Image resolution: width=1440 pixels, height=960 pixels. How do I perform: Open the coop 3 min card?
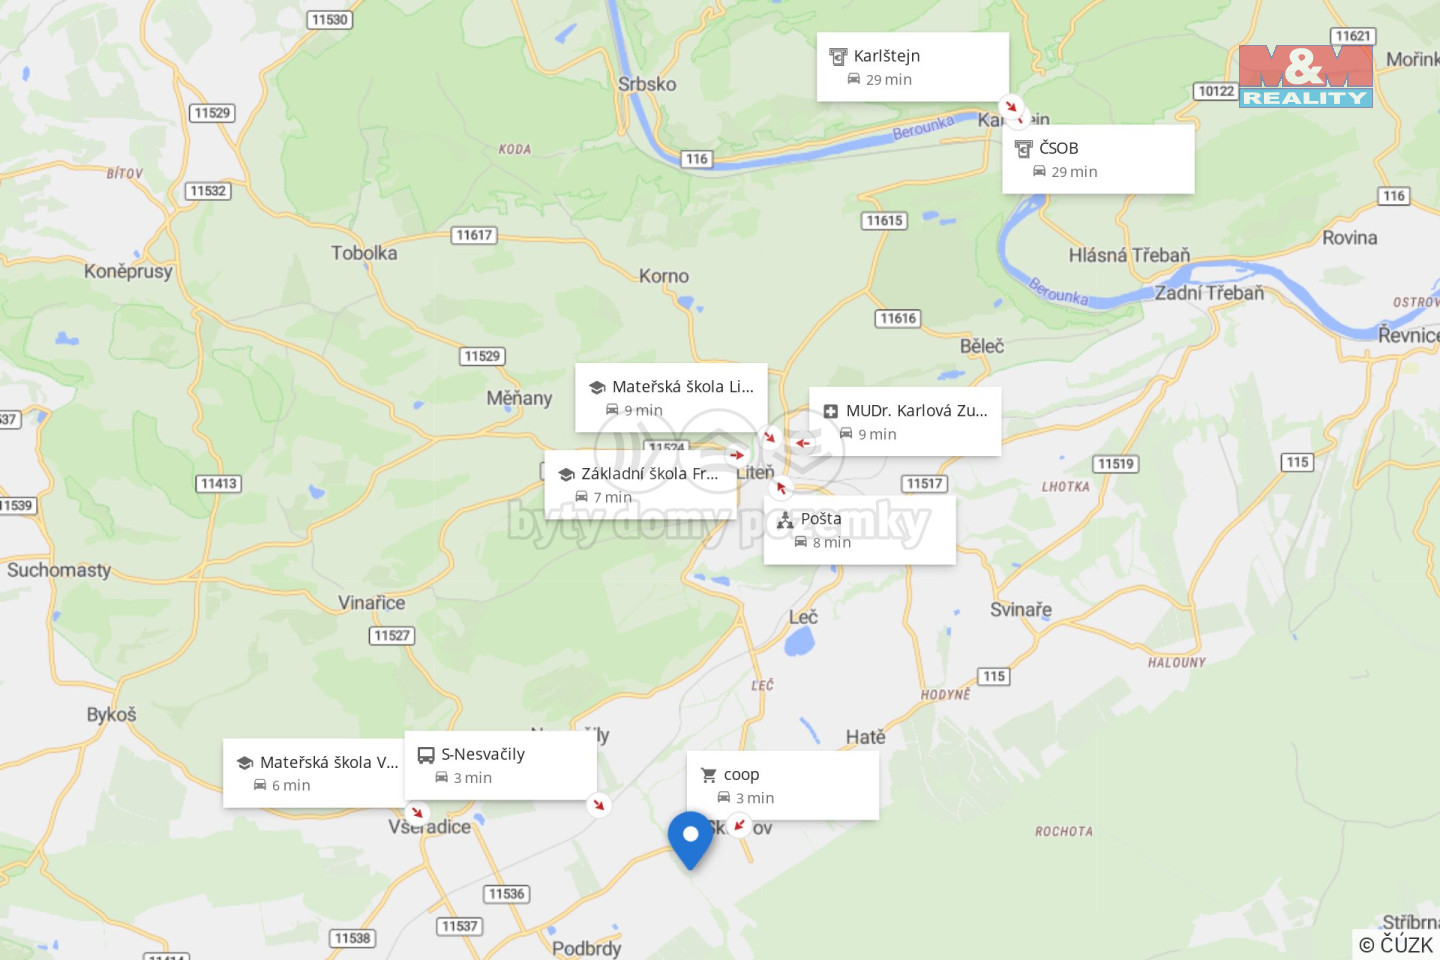[782, 786]
